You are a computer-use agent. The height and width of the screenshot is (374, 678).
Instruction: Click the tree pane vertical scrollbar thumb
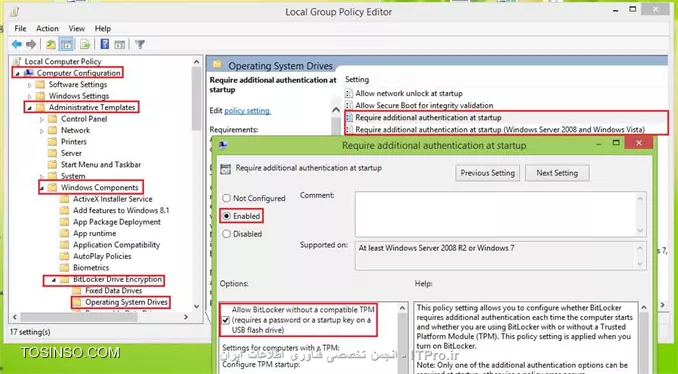click(197, 98)
